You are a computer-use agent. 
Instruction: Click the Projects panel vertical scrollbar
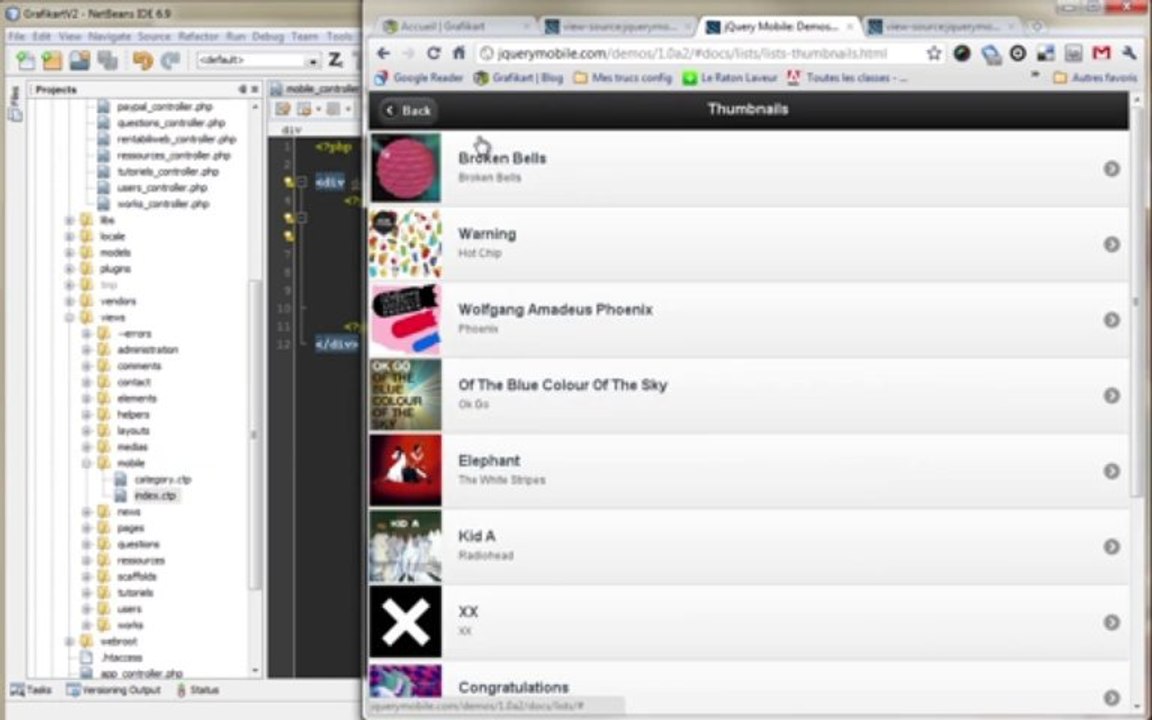coord(255,433)
